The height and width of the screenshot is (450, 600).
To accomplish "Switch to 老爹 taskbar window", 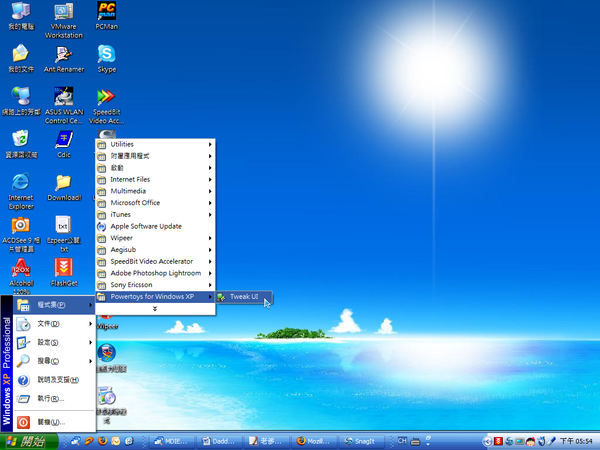I will tap(266, 442).
